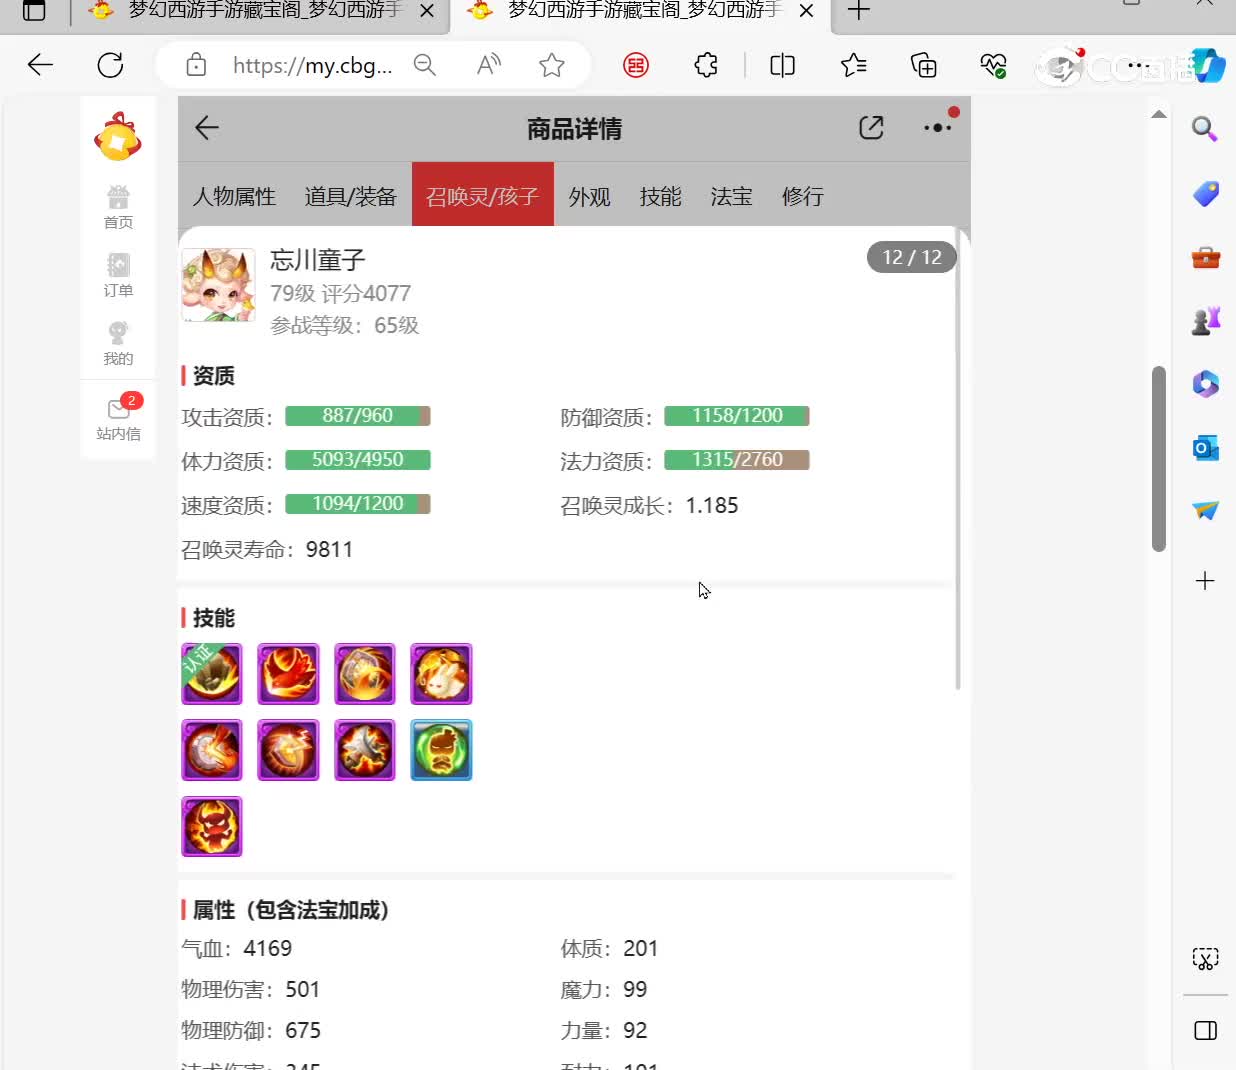This screenshot has width=1236, height=1070.
Task: Click the third skill icon in second row
Action: tap(365, 750)
